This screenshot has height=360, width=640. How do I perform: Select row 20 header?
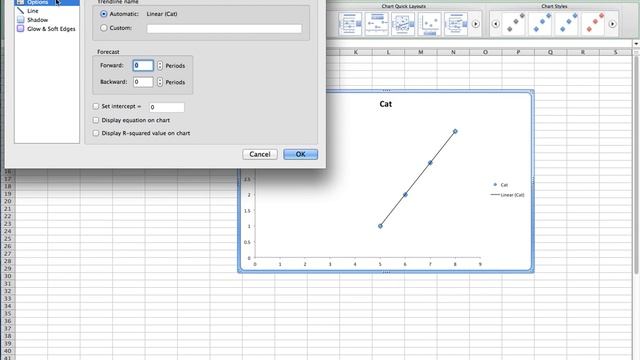(7, 201)
